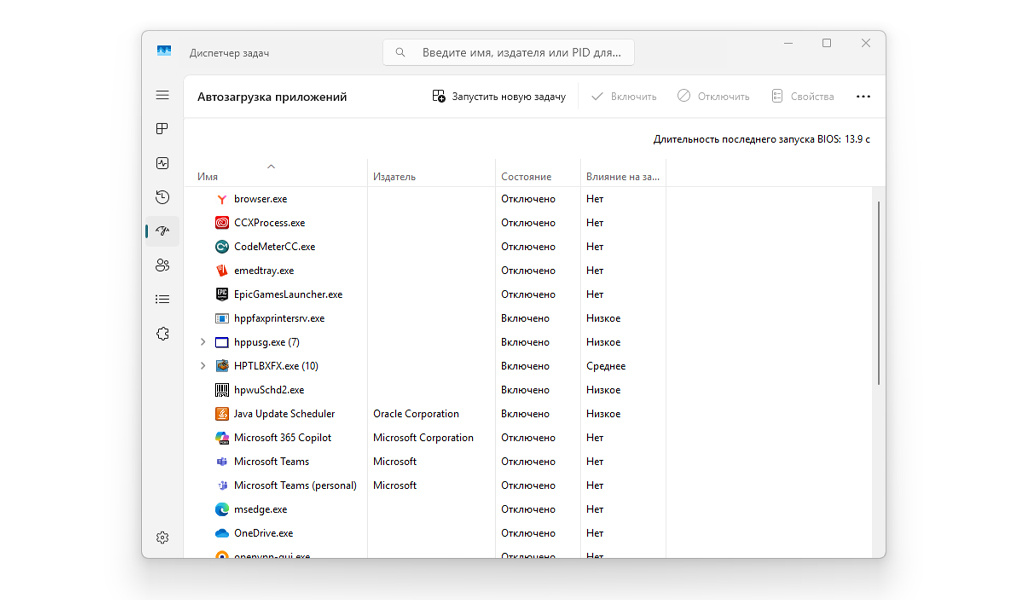Select the hpwuSchd2.exe row name
The width and height of the screenshot is (1024, 600).
tap(269, 390)
